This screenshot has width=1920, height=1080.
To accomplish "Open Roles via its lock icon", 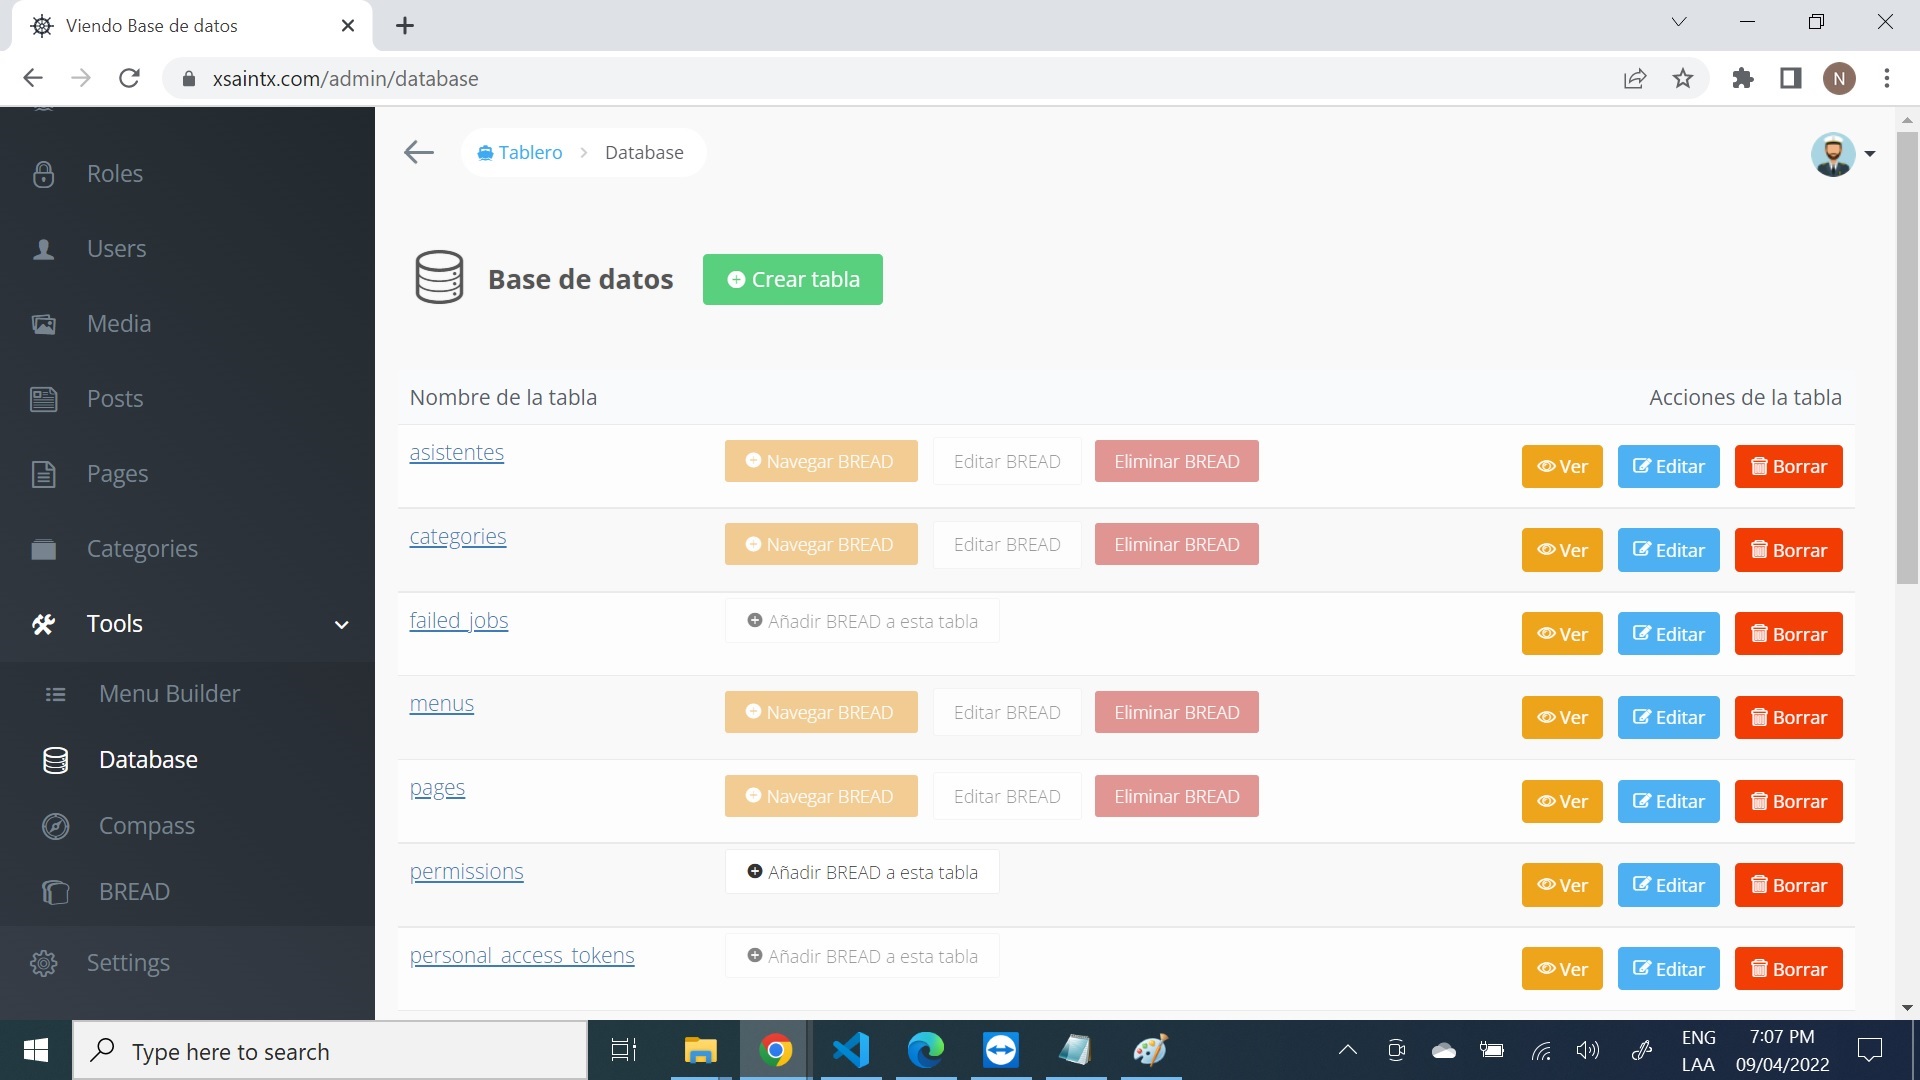I will pyautogui.click(x=44, y=174).
